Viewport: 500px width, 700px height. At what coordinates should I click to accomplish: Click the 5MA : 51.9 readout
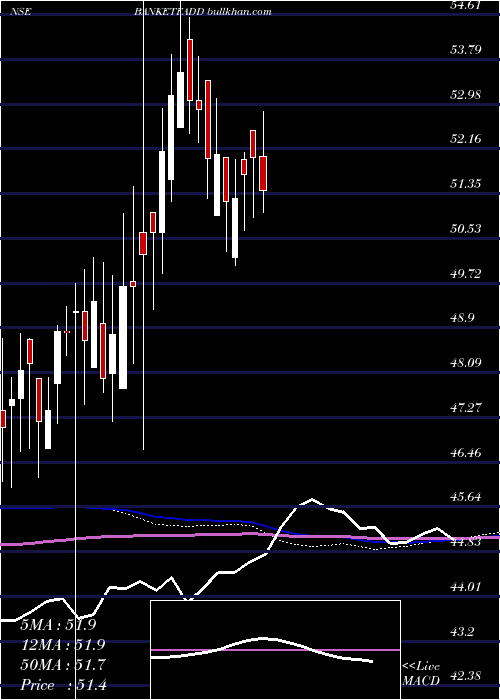point(58,625)
